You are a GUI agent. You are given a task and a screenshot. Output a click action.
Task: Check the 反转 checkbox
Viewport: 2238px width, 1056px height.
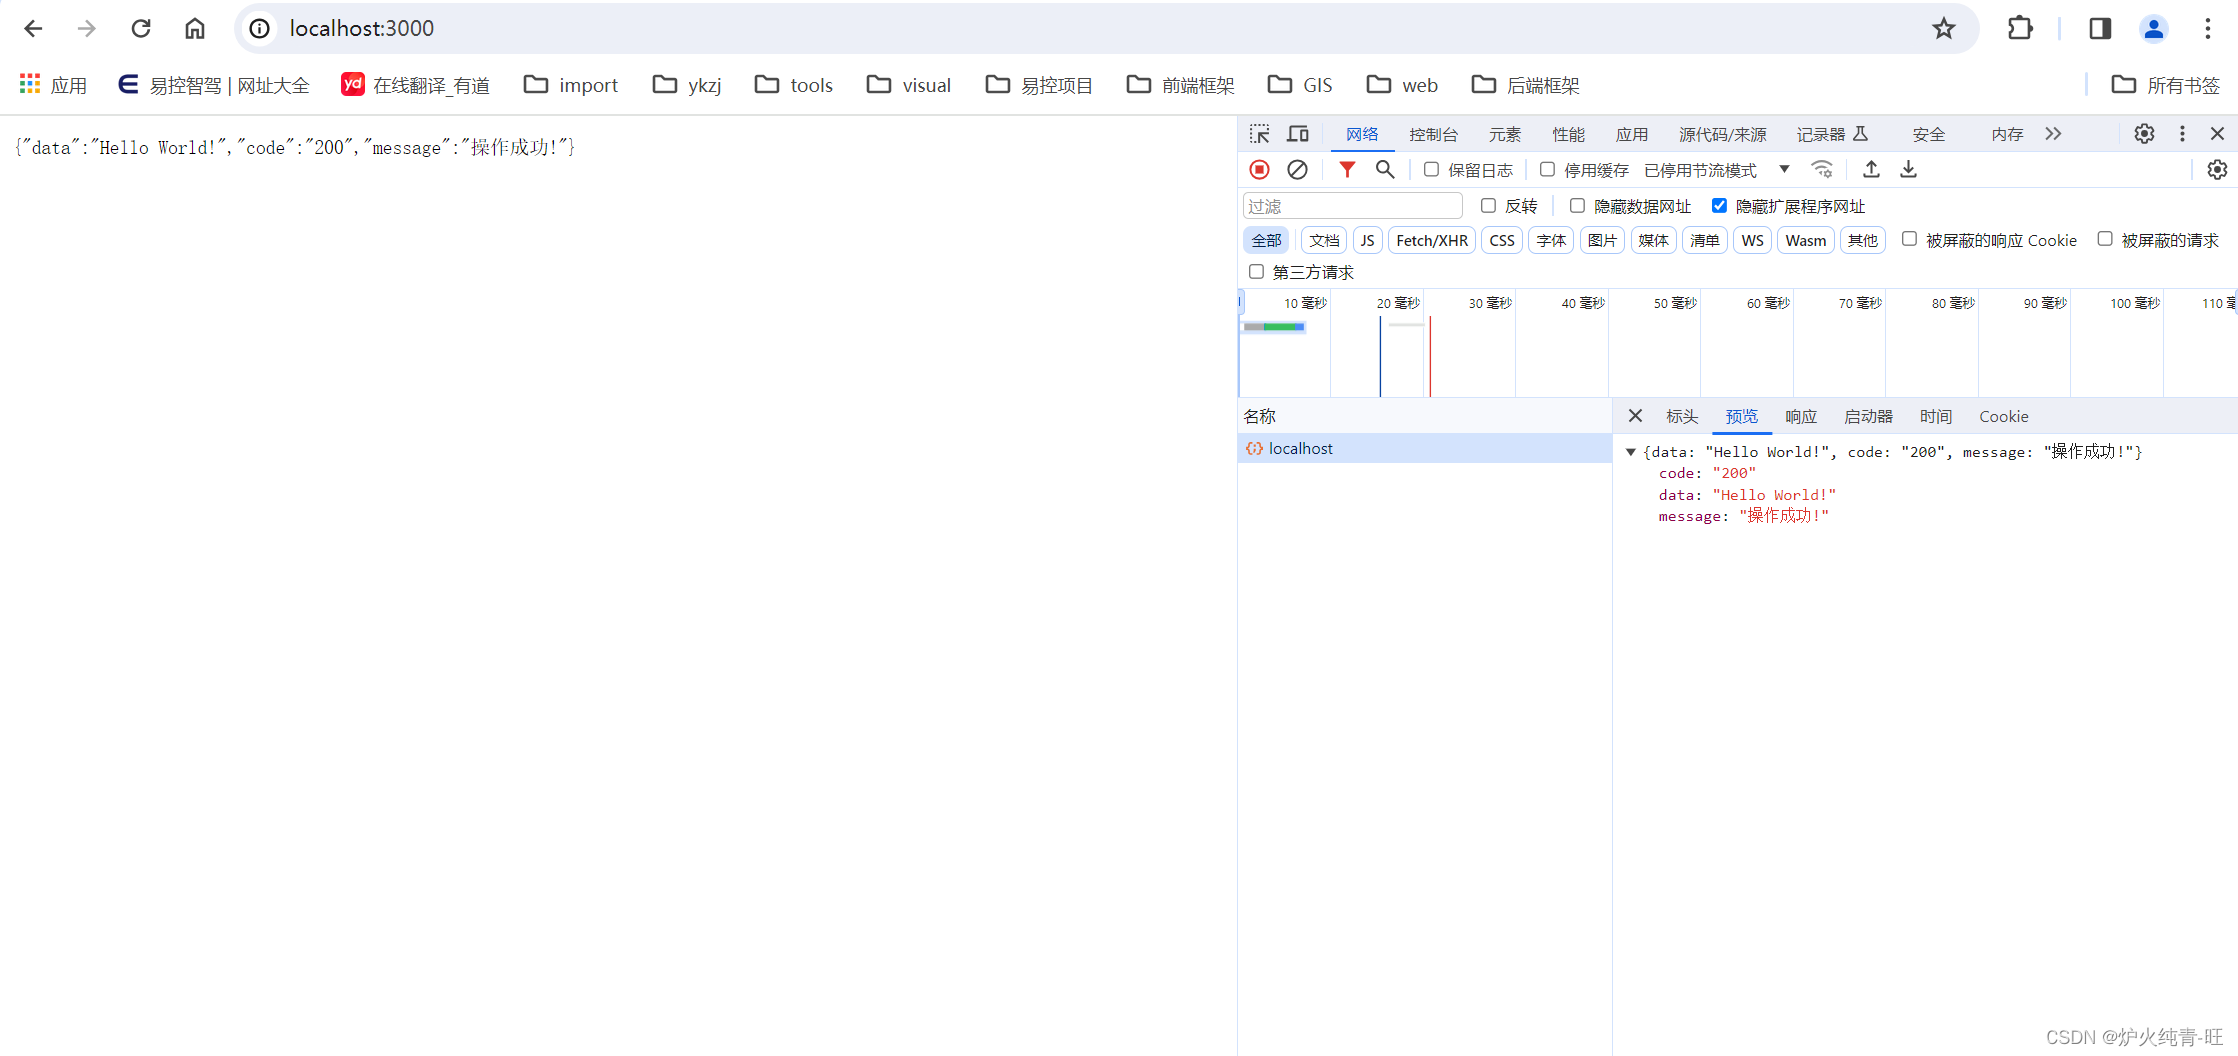(1488, 206)
